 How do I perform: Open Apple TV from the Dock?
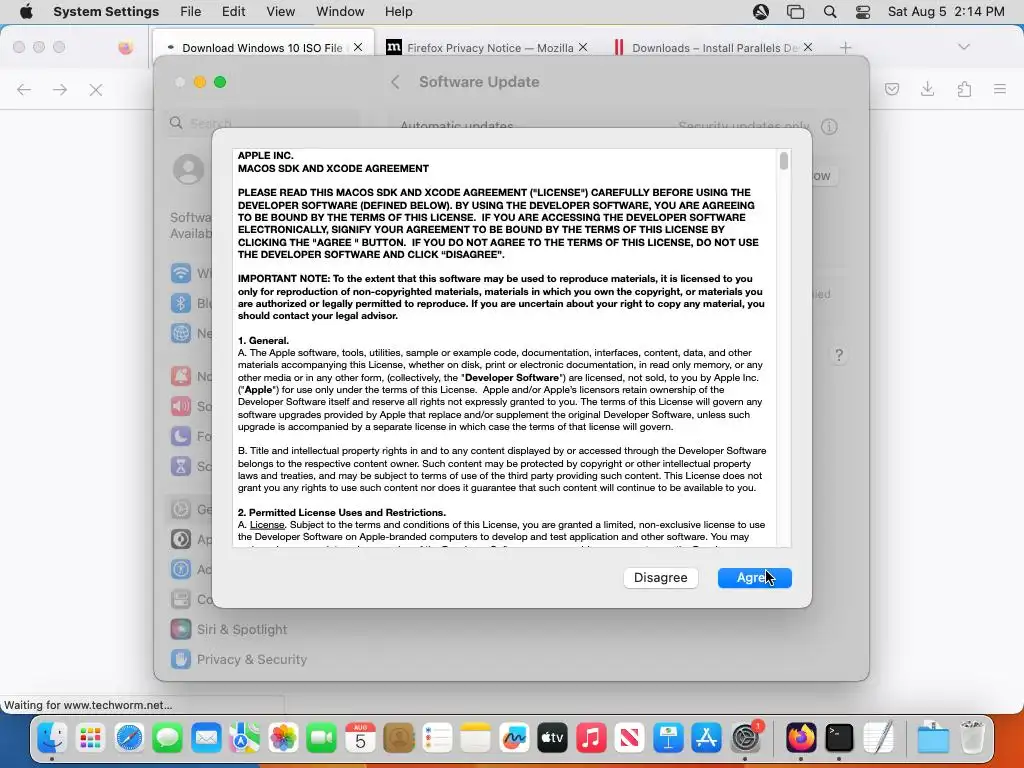[552, 738]
